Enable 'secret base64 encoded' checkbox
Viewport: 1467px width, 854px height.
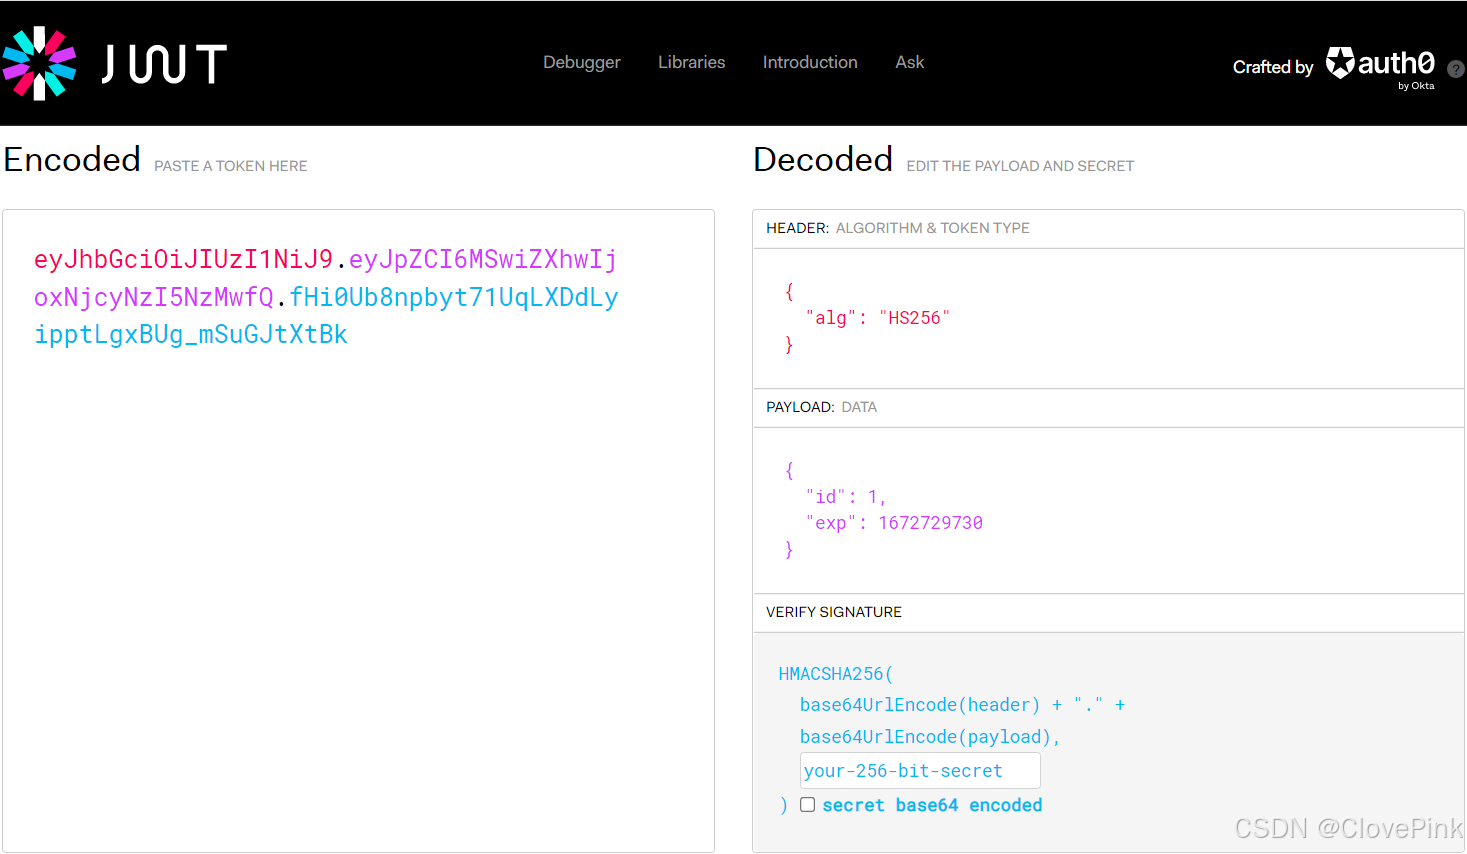[808, 805]
